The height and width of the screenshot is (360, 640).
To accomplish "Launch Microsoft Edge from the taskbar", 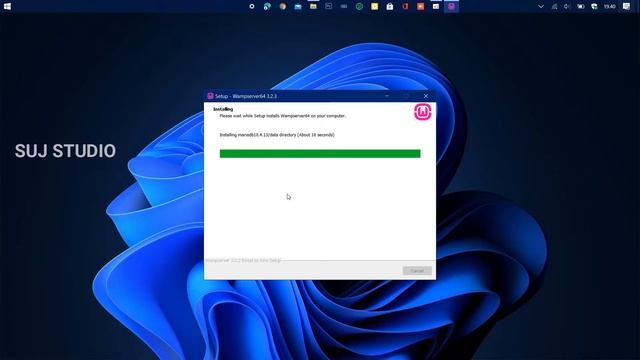I will [x=267, y=6].
